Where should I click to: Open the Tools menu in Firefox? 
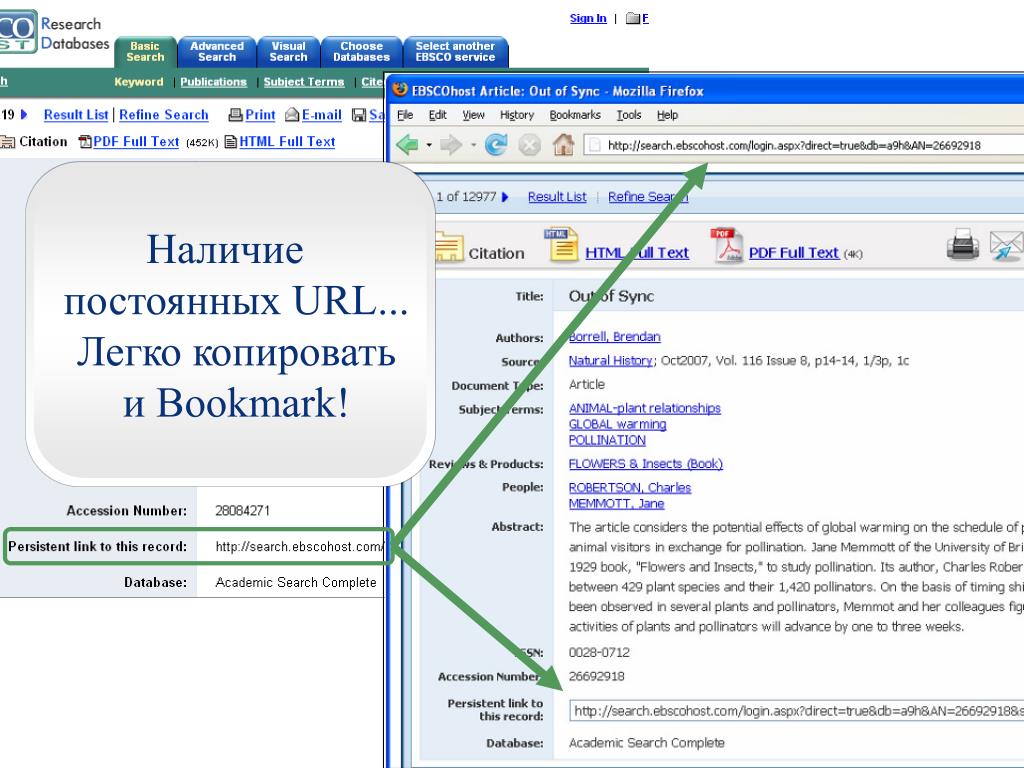[x=629, y=115]
